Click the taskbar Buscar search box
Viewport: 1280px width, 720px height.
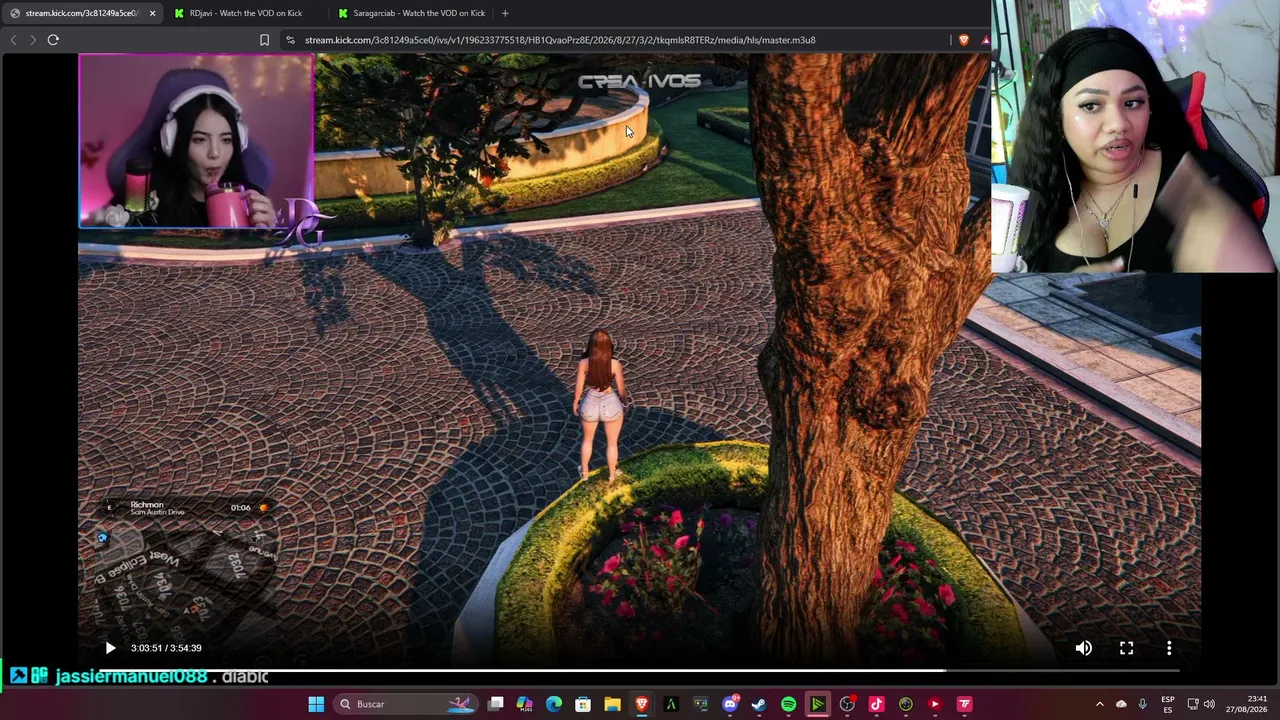(406, 704)
